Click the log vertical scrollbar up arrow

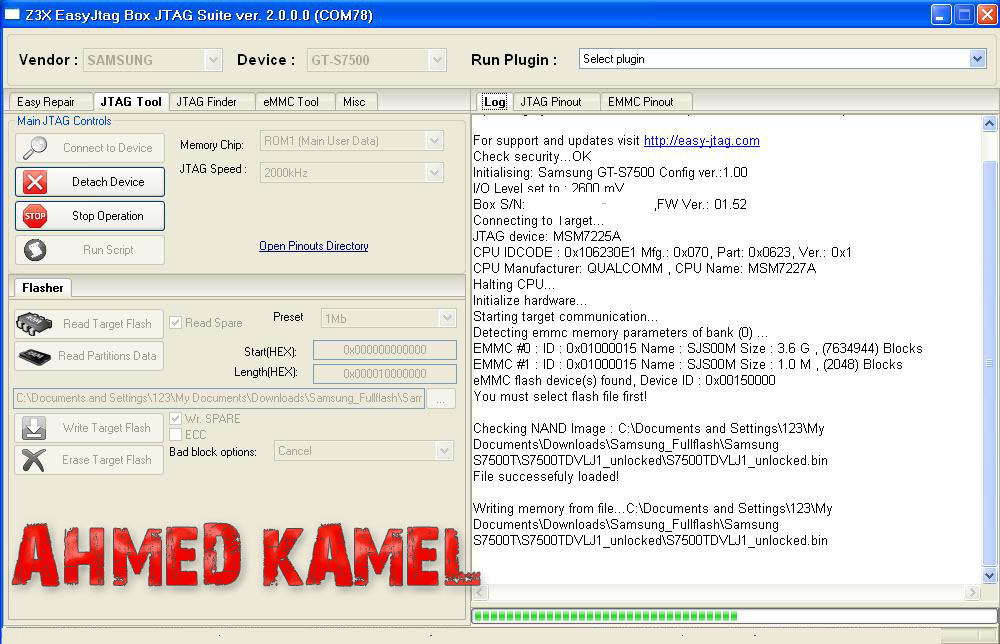pos(989,124)
